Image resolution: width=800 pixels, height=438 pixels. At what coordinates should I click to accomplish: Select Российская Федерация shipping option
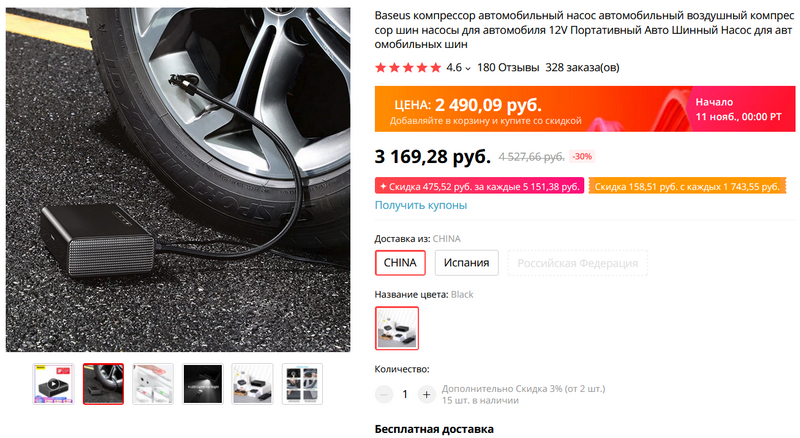[577, 263]
